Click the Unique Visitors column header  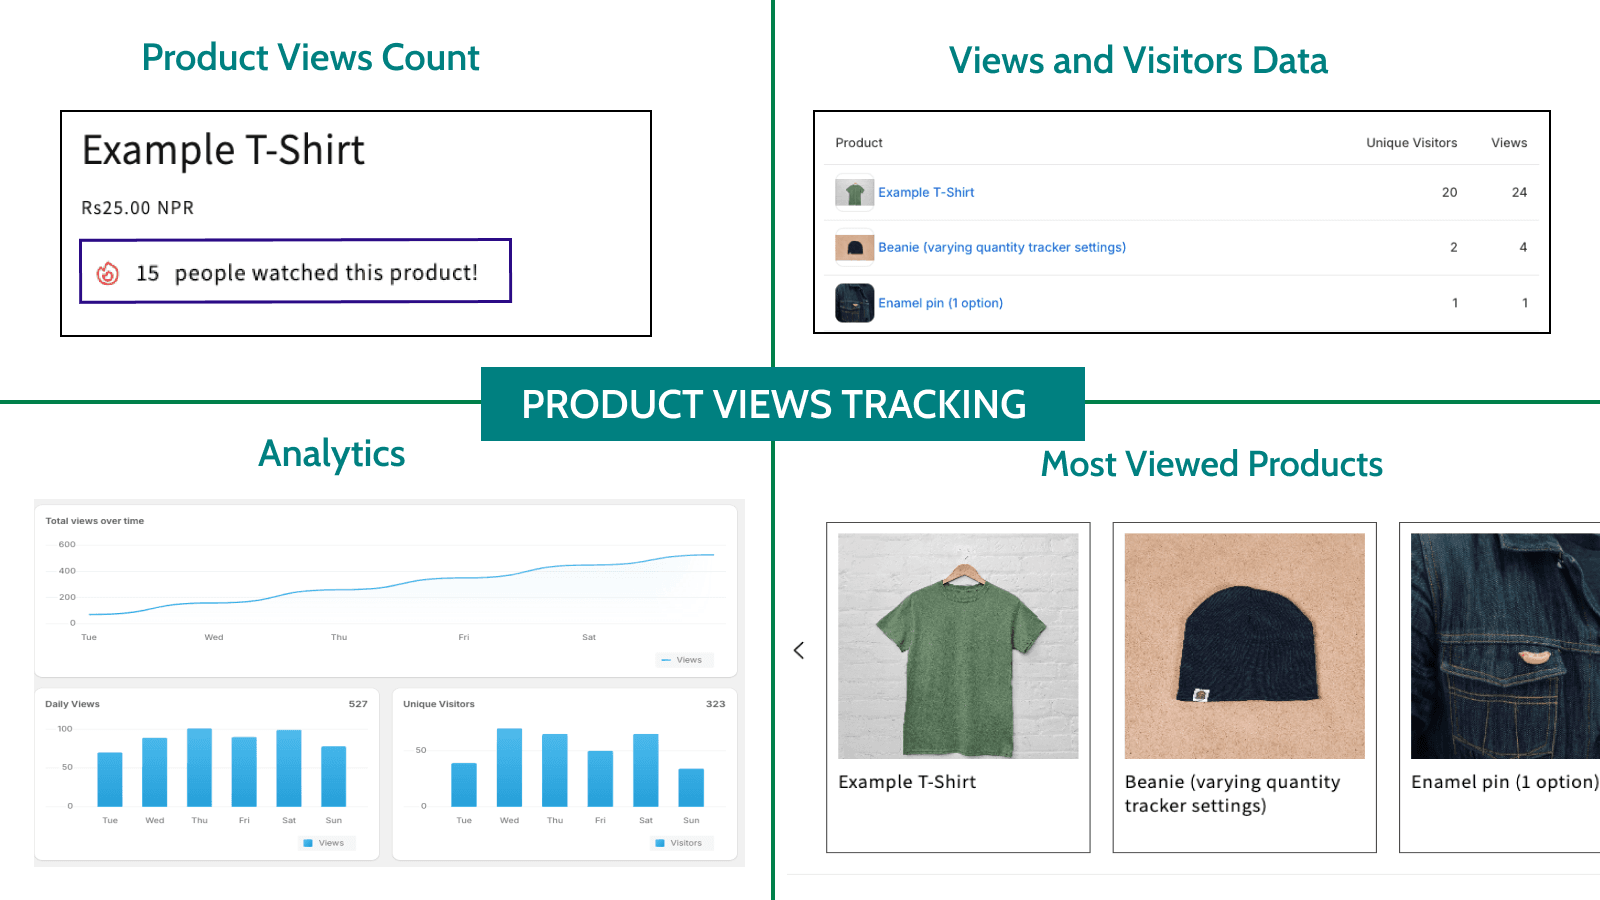[x=1410, y=142]
